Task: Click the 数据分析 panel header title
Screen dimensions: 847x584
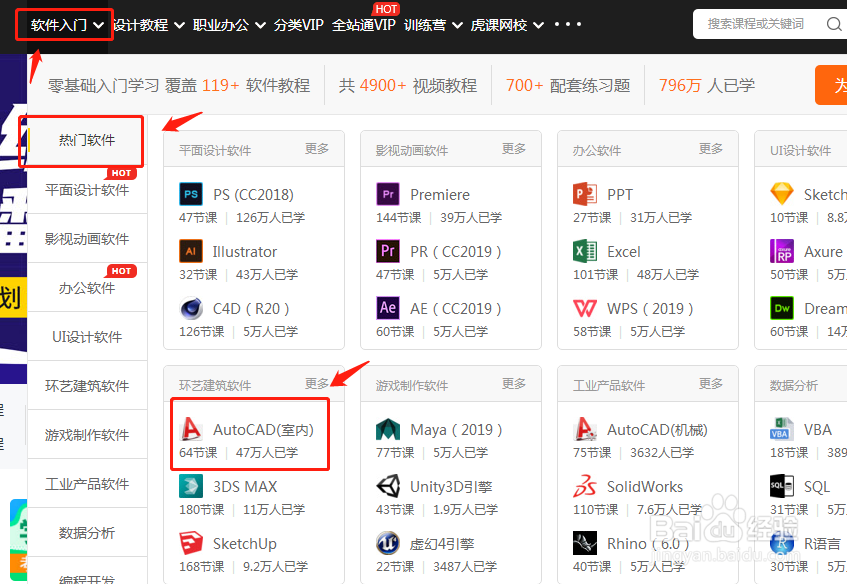Action: pos(794,385)
